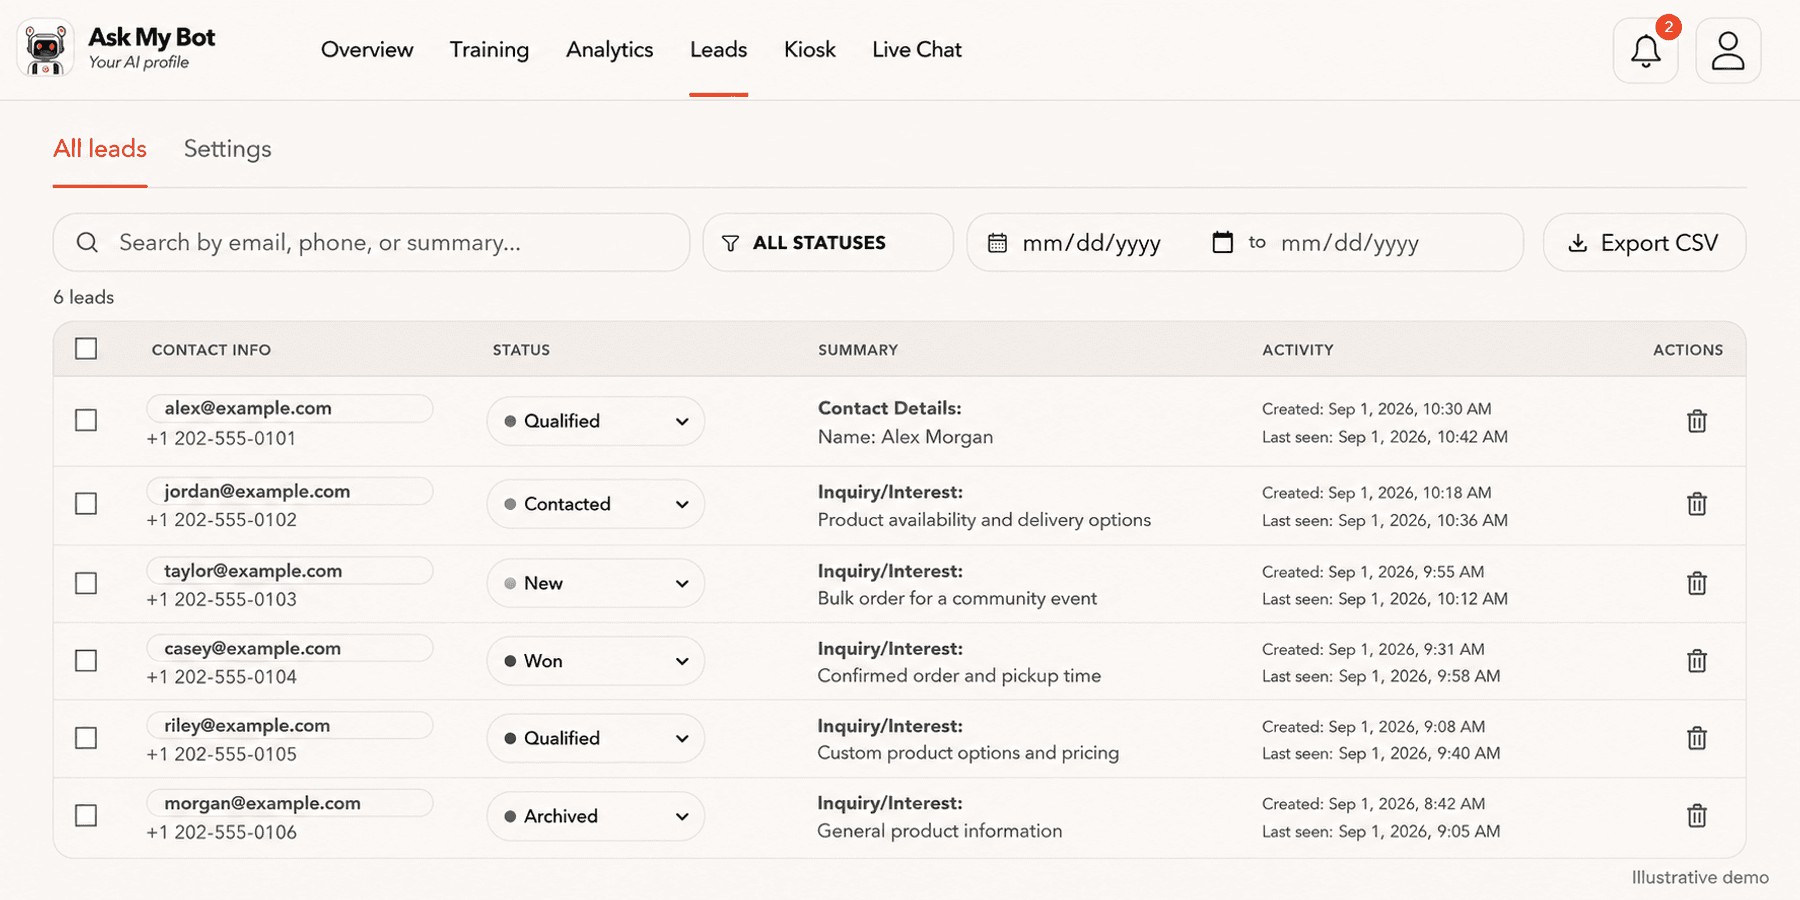Image resolution: width=1800 pixels, height=900 pixels.
Task: Click 'Confirmed order and pickup time' summary
Action: (959, 676)
